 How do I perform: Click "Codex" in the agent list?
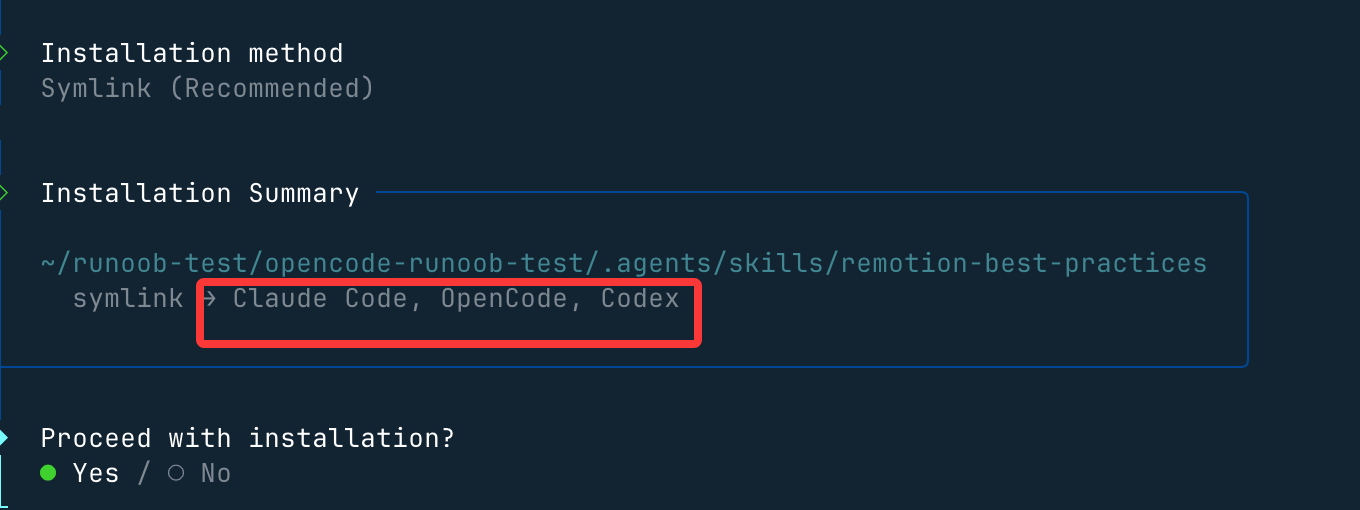(x=640, y=299)
